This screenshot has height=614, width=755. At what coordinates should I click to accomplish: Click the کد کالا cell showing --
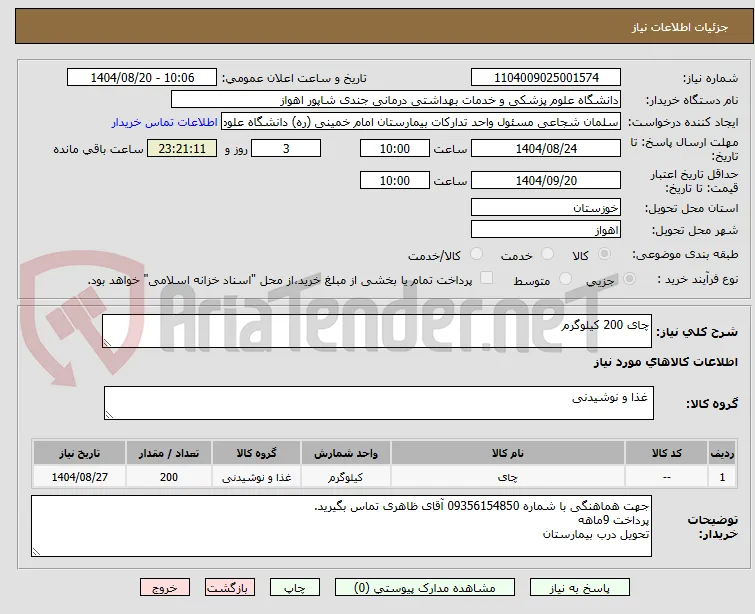pyautogui.click(x=666, y=477)
